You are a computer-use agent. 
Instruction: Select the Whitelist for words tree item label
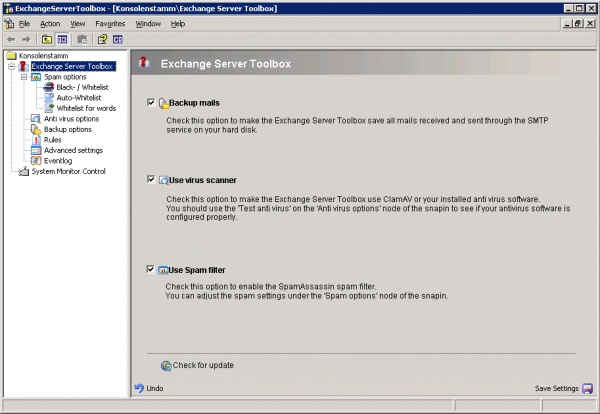[86, 108]
